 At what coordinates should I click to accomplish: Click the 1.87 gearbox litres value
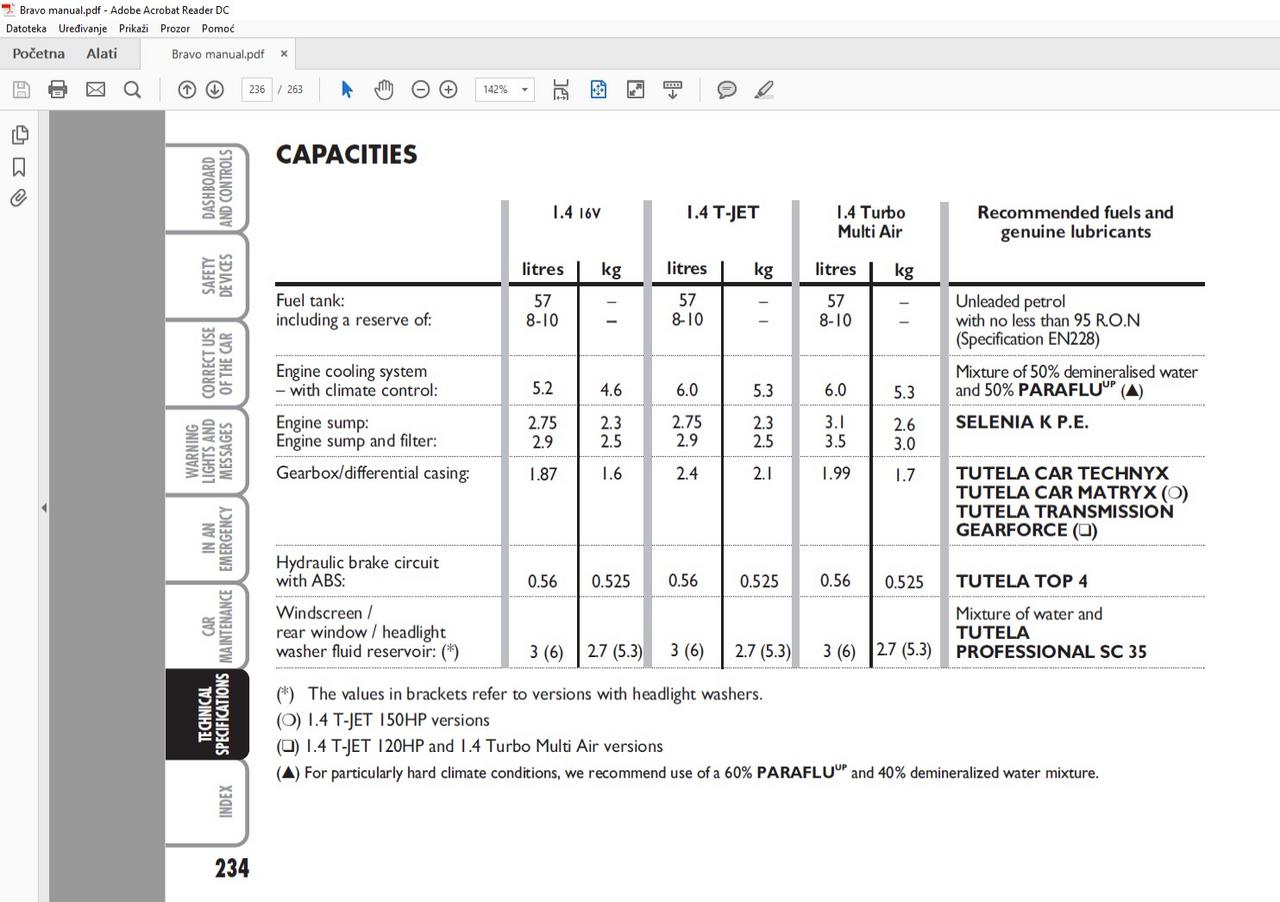coord(542,474)
